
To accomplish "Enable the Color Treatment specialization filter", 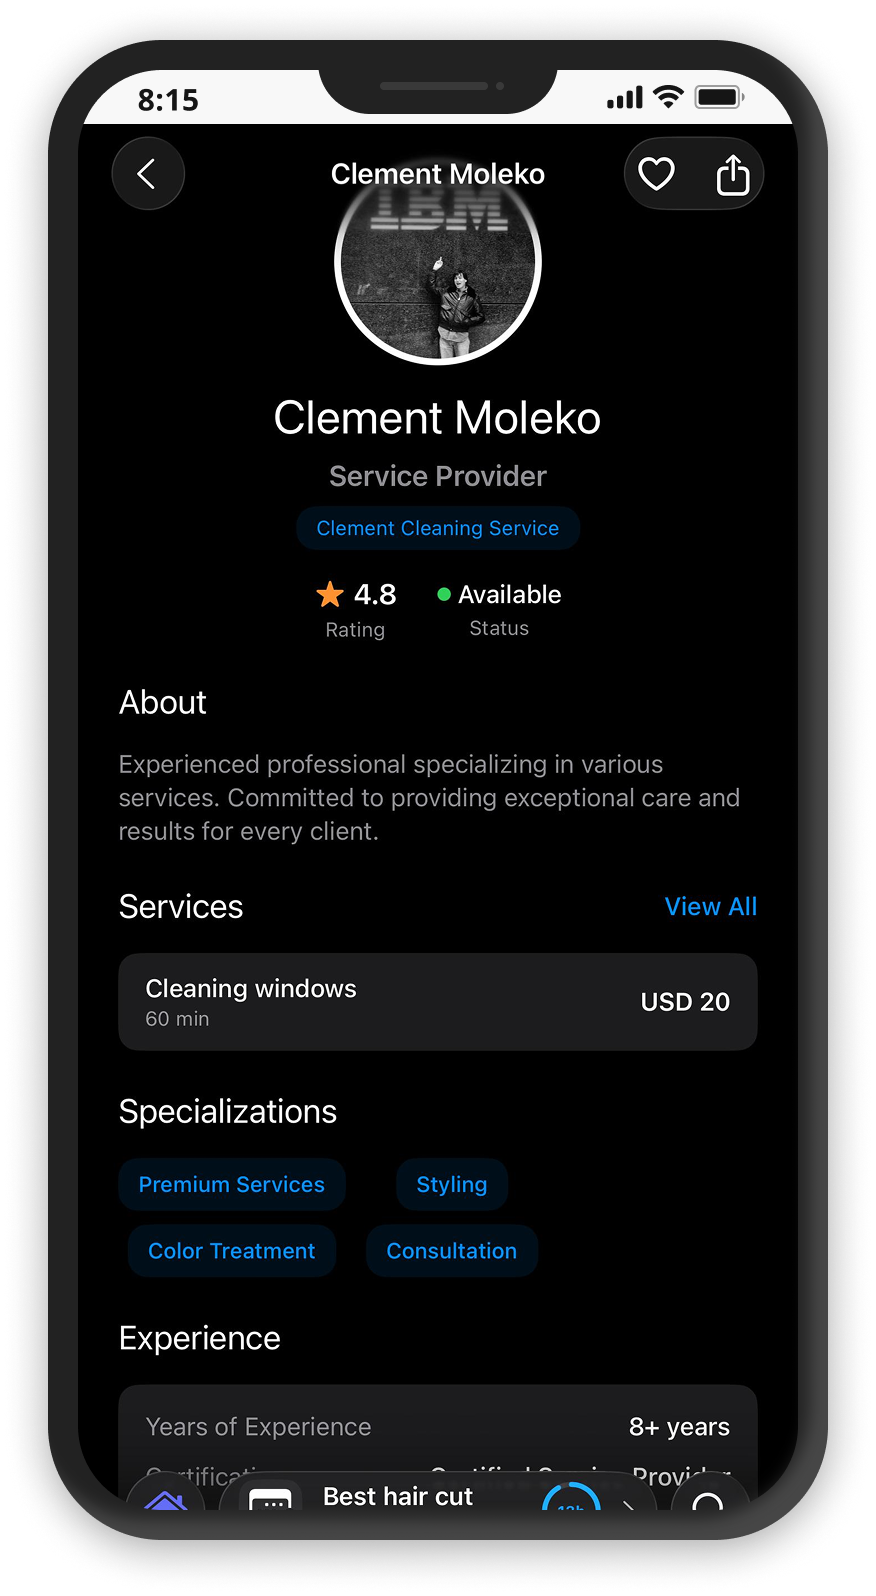I will pyautogui.click(x=231, y=1250).
